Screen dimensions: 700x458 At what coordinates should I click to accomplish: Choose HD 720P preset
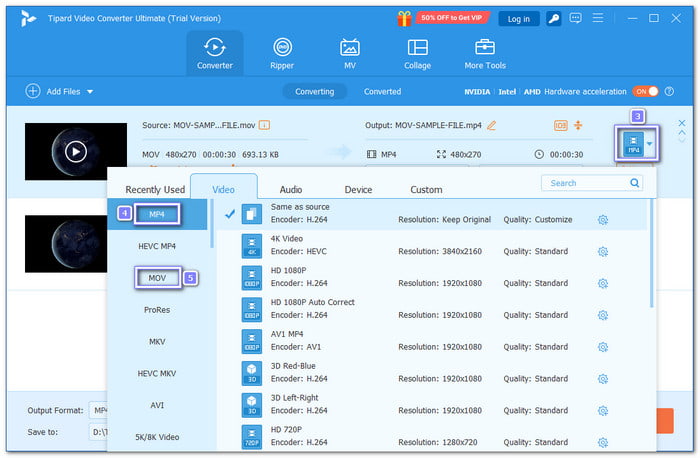(432, 437)
